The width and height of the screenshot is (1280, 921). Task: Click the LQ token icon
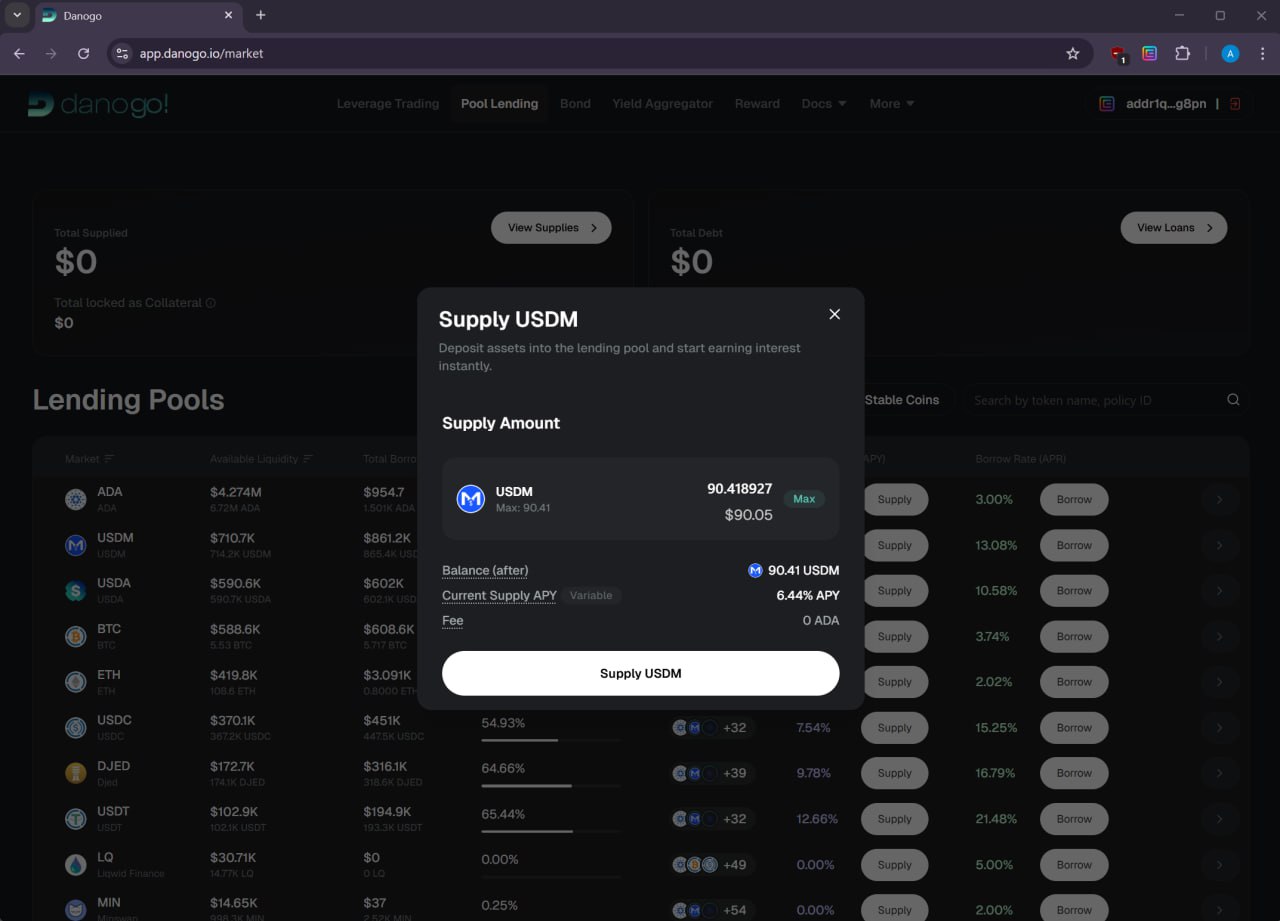point(76,865)
